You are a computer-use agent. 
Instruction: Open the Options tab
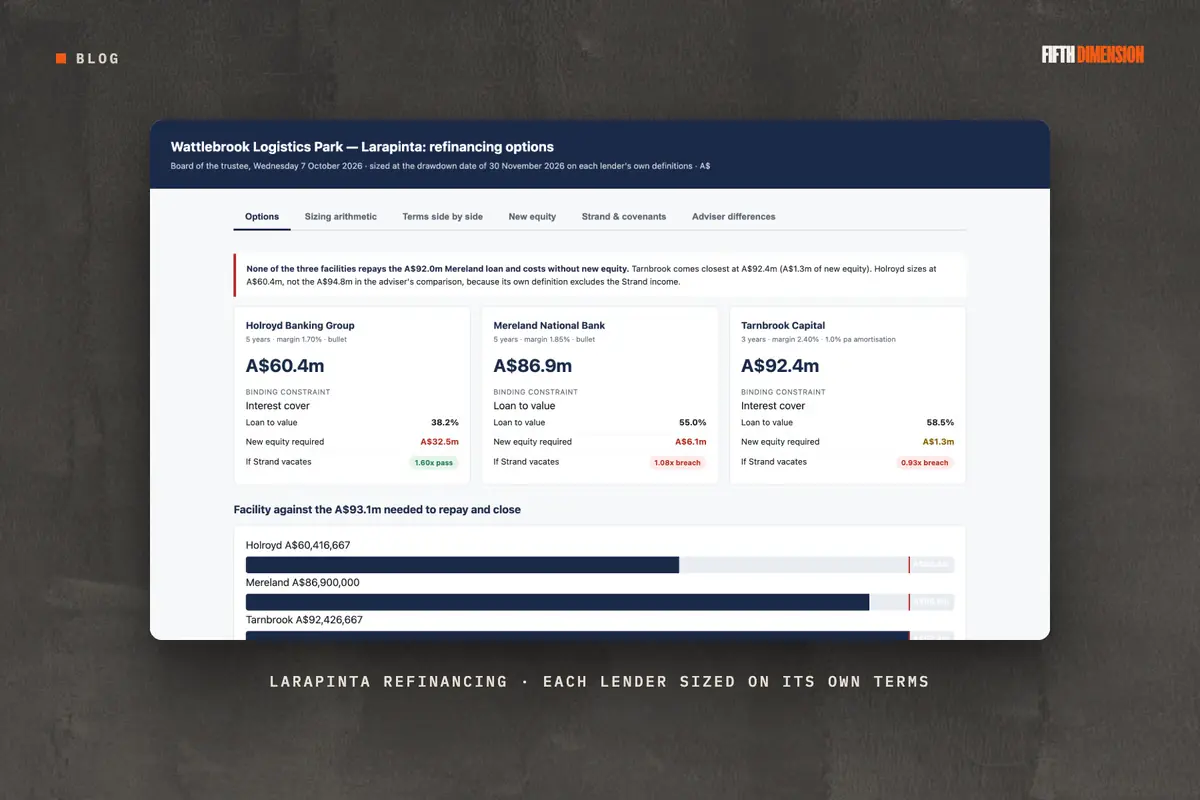click(x=262, y=216)
